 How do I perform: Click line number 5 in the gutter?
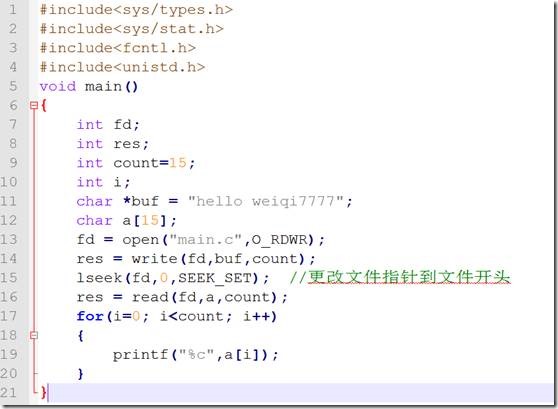[13, 86]
